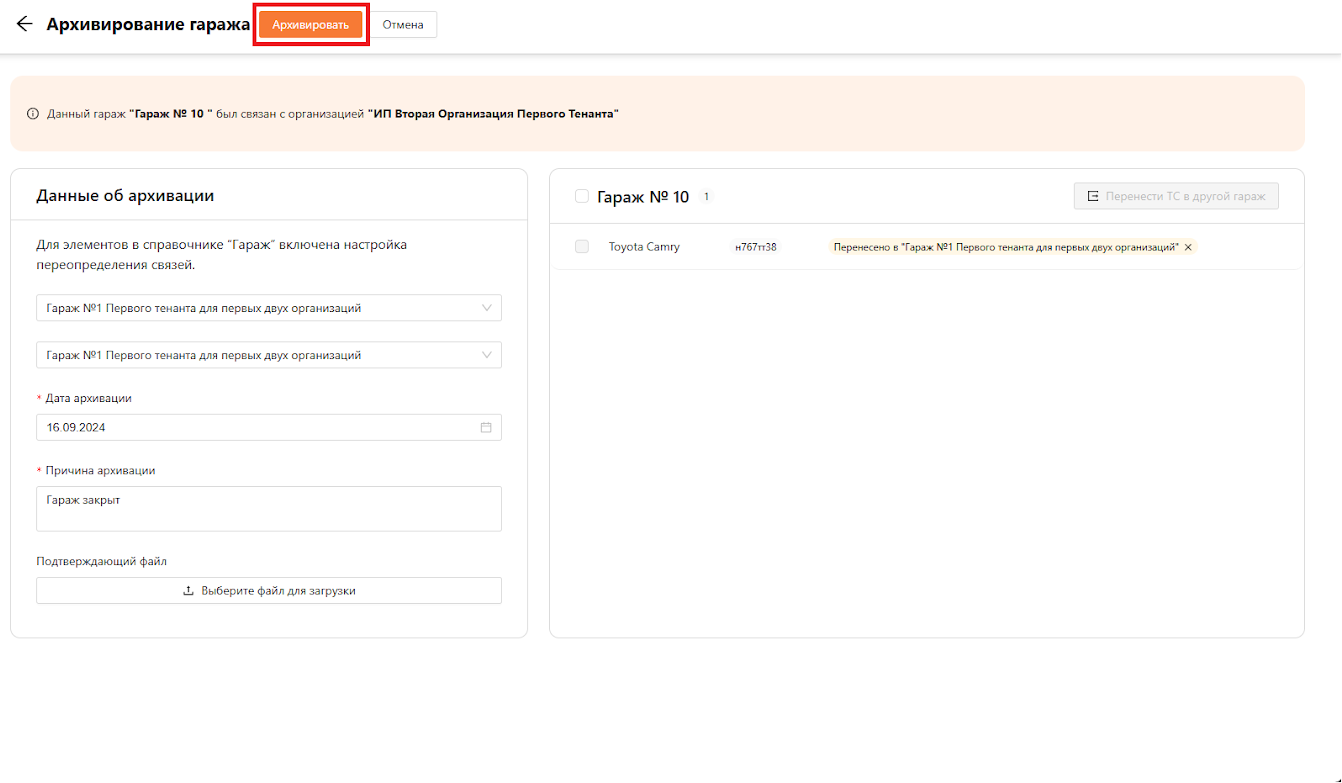Expand the lower garage dropdown chevron
Image resolution: width=1342 pixels, height=783 pixels.
pos(487,355)
